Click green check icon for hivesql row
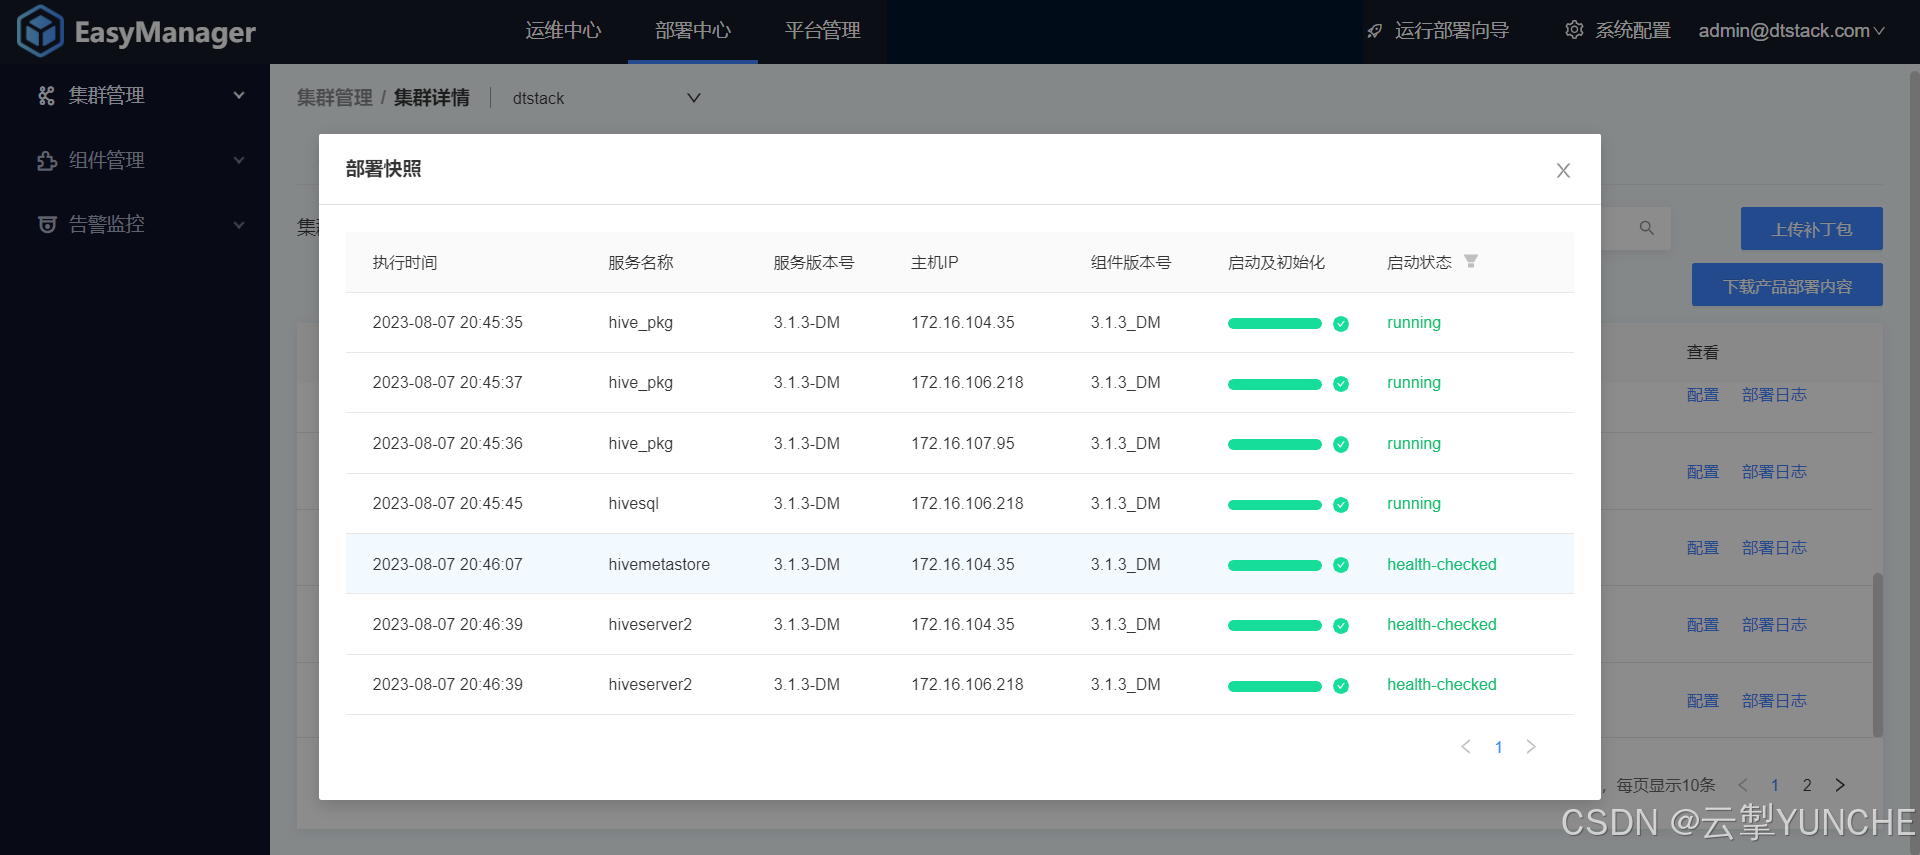1920x855 pixels. pyautogui.click(x=1341, y=505)
